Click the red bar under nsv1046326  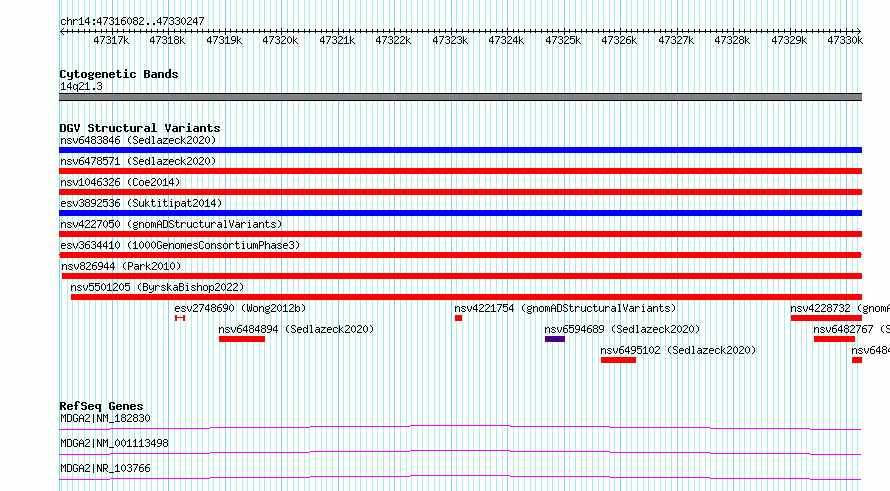(x=460, y=192)
